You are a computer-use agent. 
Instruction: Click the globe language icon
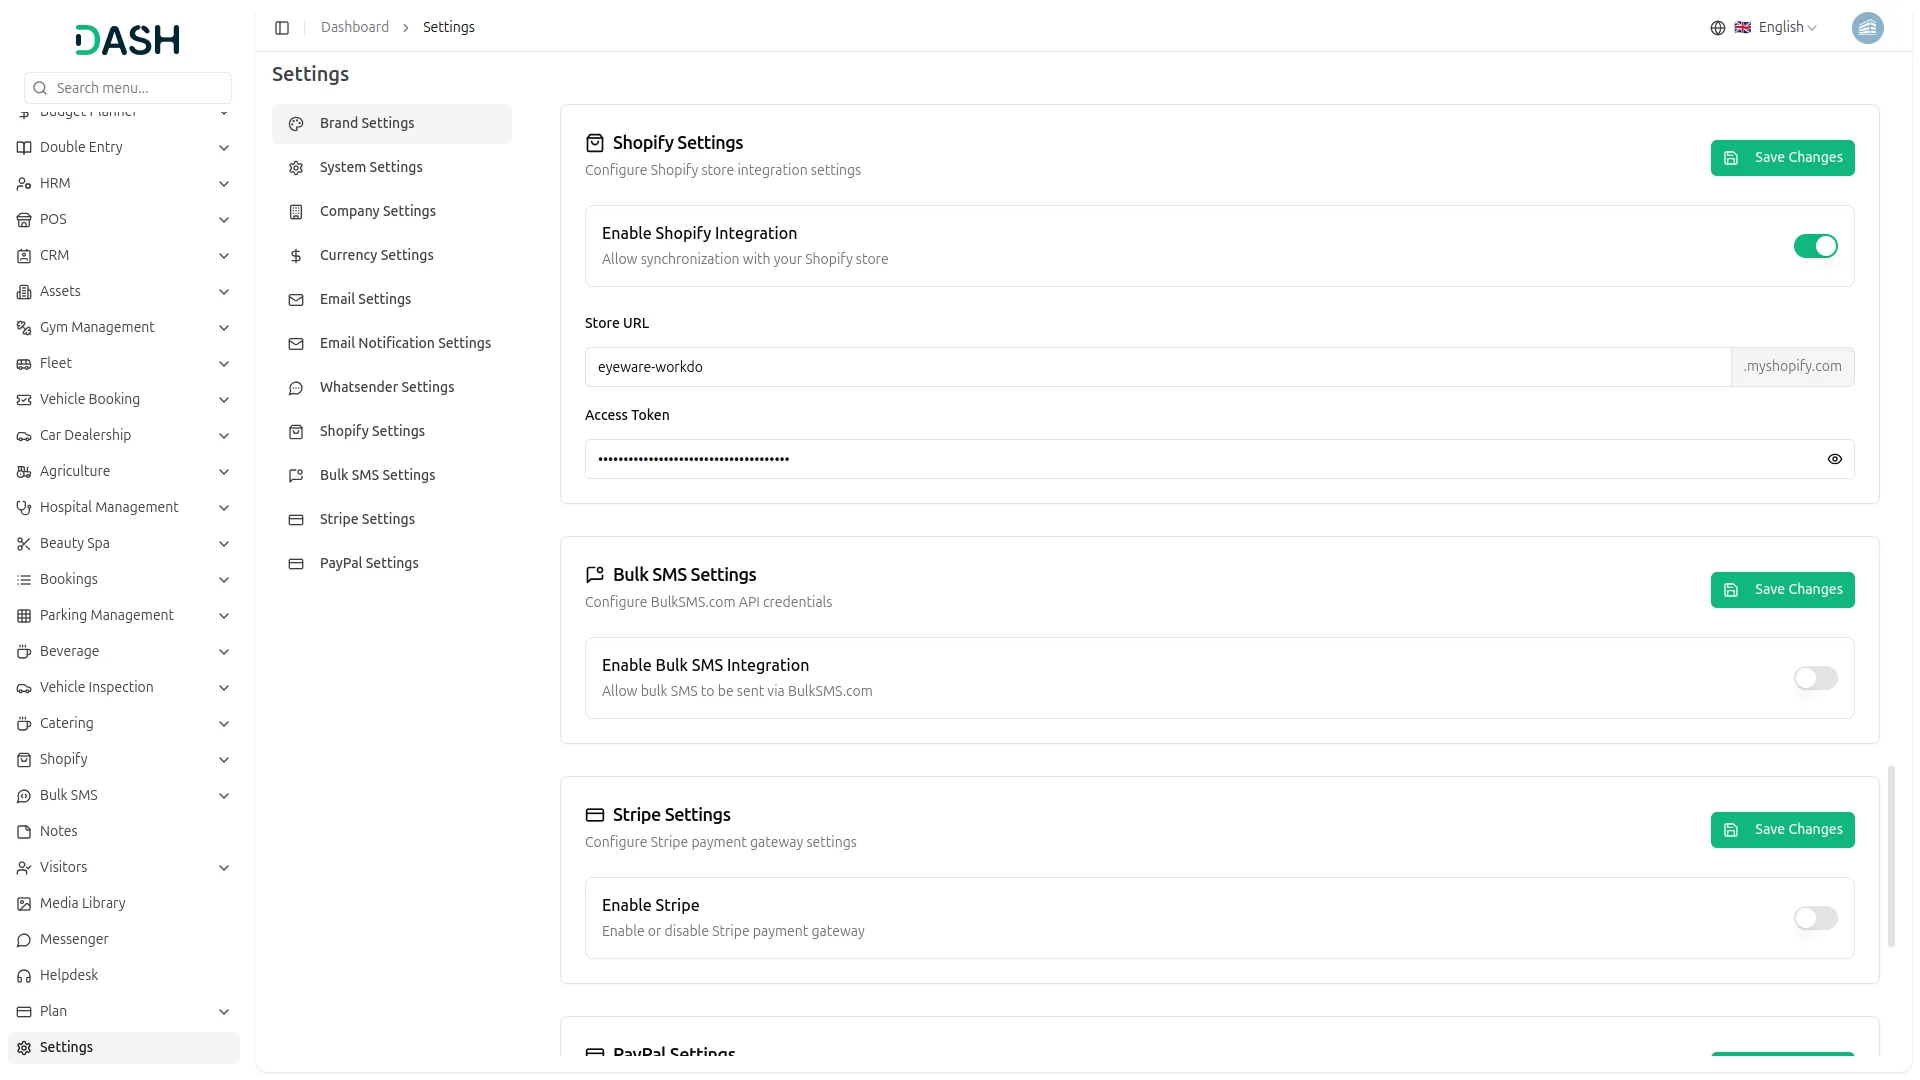1717,28
